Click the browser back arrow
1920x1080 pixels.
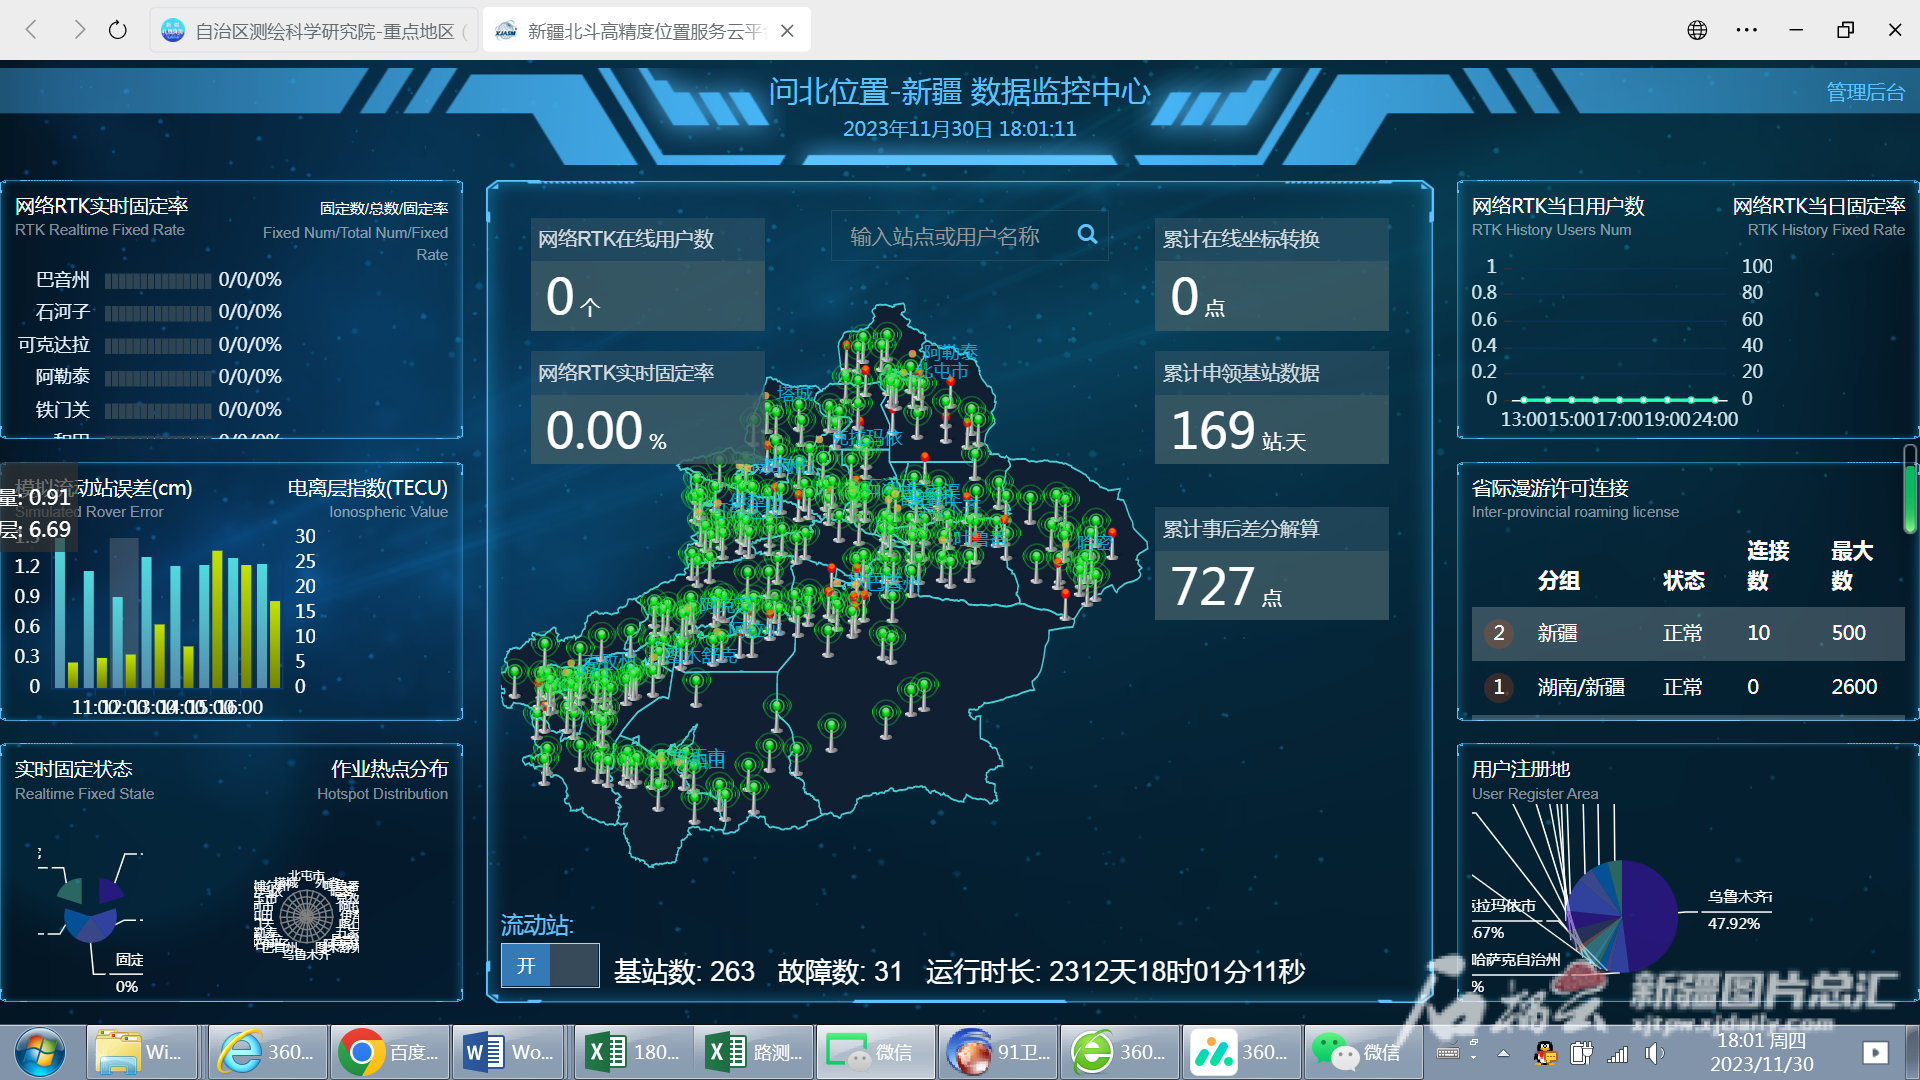31,30
